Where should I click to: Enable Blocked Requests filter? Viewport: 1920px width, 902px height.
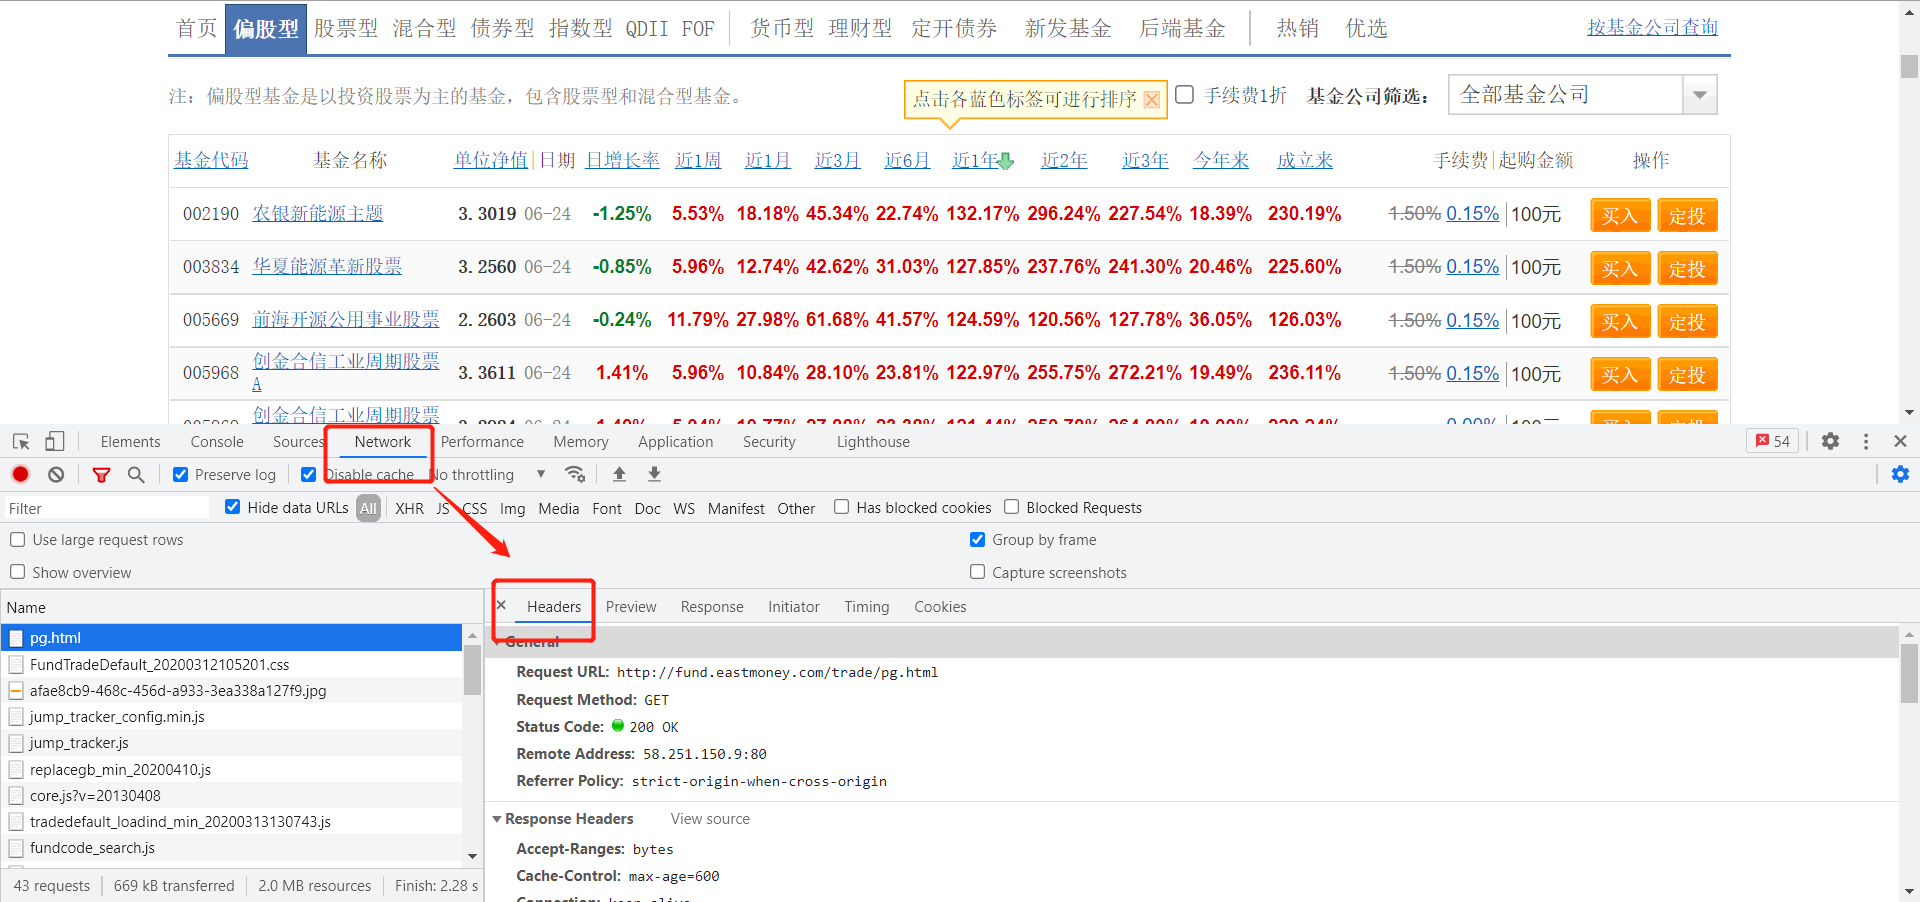[1012, 507]
